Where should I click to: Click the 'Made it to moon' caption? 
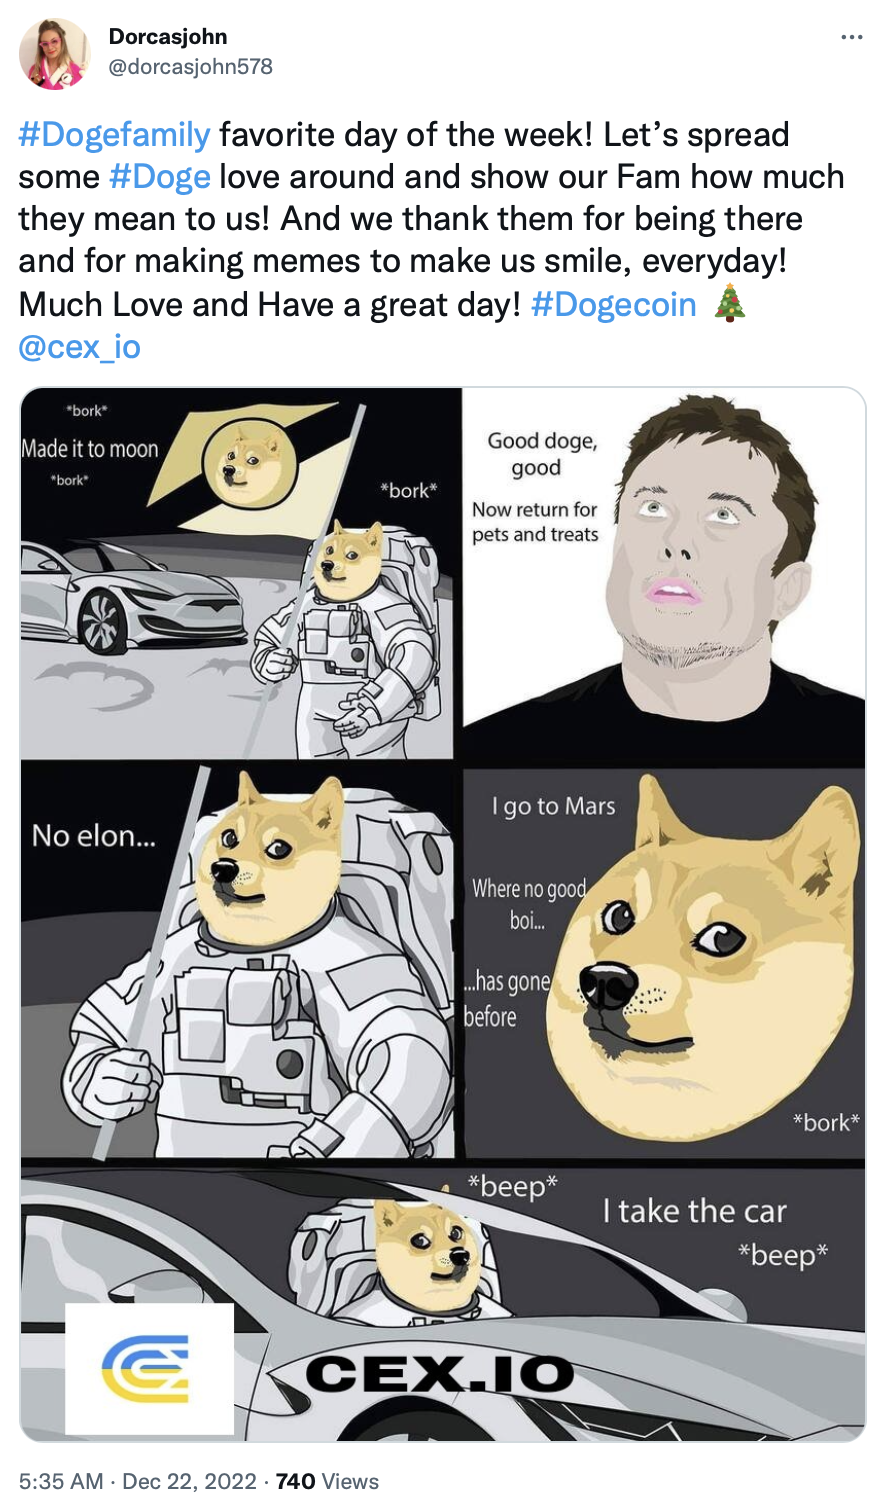(90, 449)
